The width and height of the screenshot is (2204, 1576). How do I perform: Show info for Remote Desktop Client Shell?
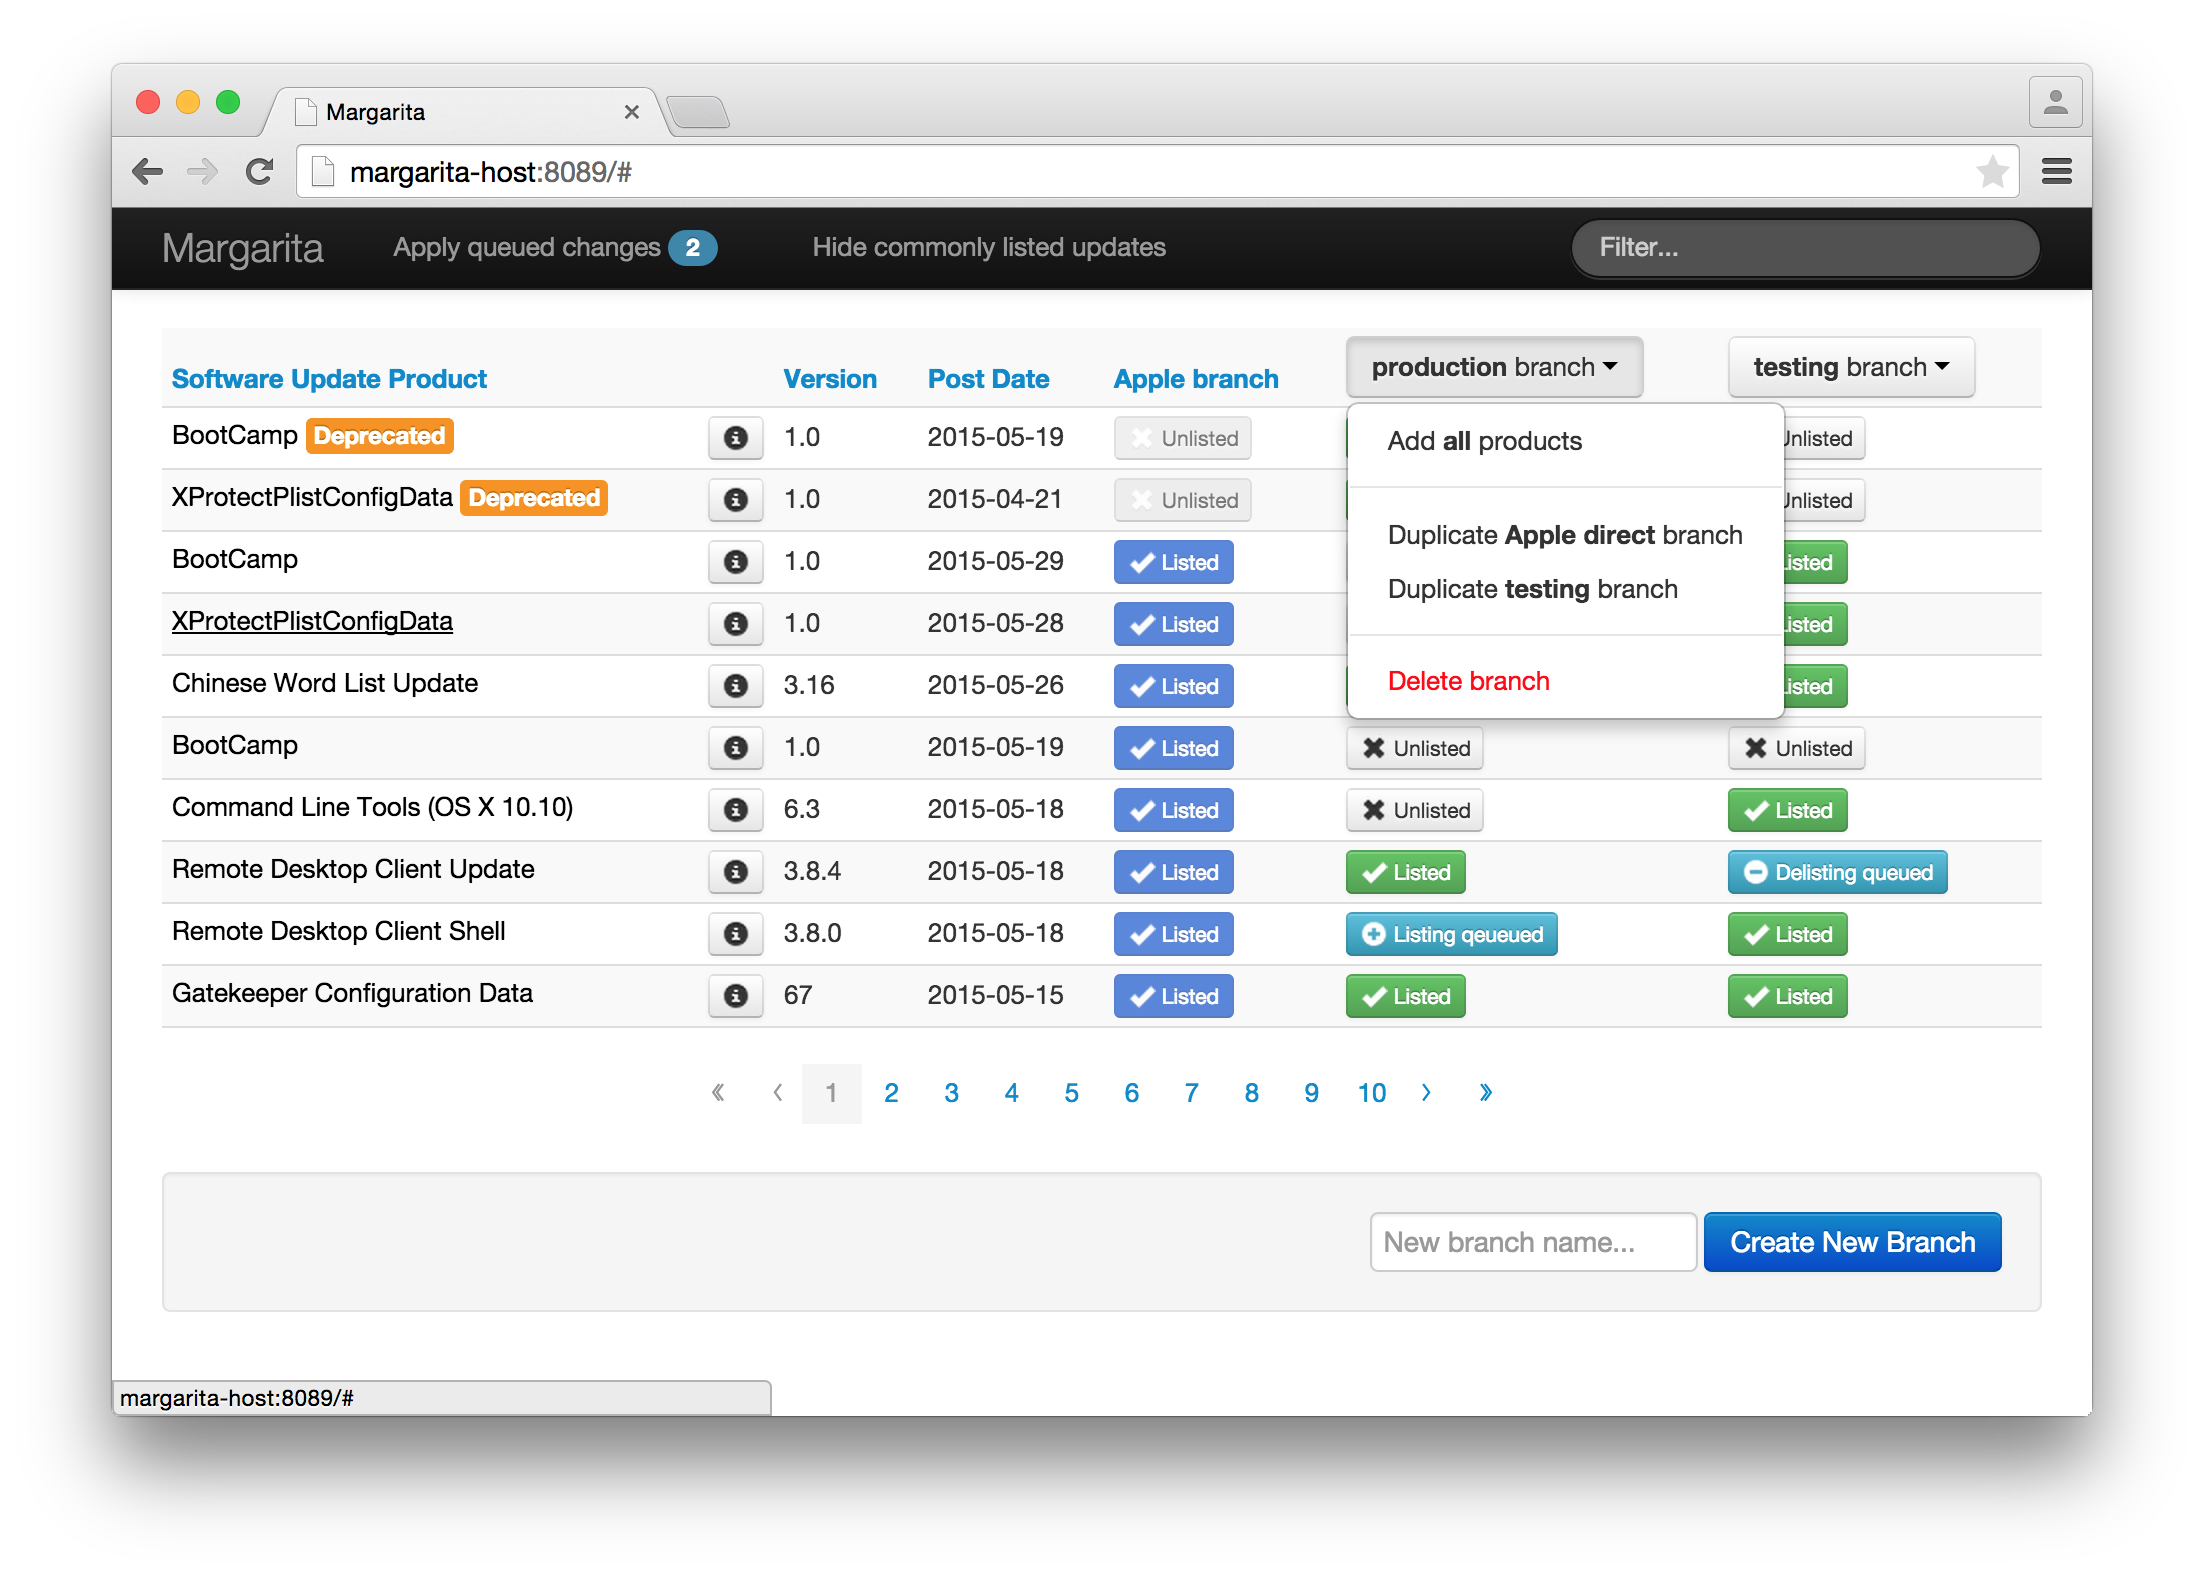(735, 934)
